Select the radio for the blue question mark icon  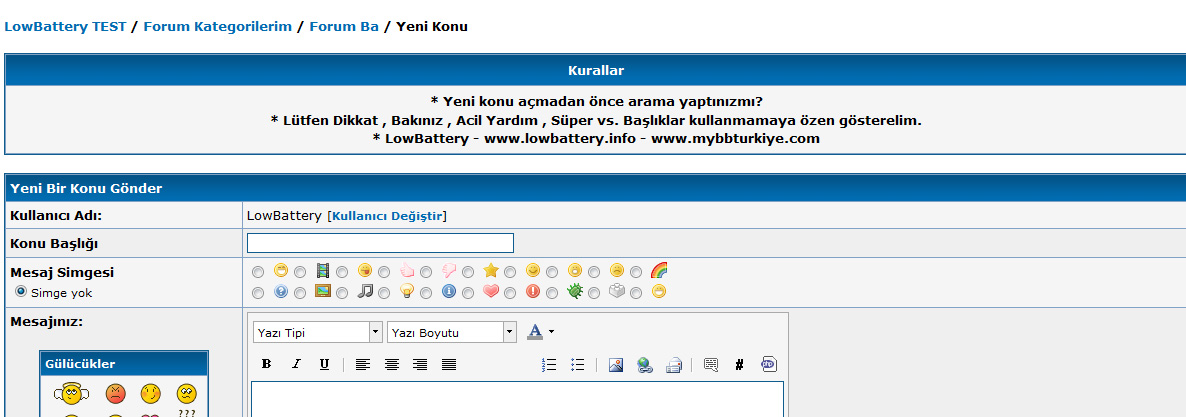pos(259,292)
